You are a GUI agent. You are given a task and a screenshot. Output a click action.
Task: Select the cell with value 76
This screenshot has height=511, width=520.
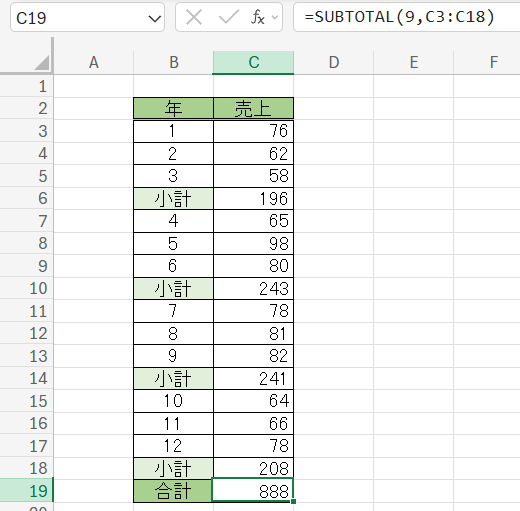click(x=253, y=131)
